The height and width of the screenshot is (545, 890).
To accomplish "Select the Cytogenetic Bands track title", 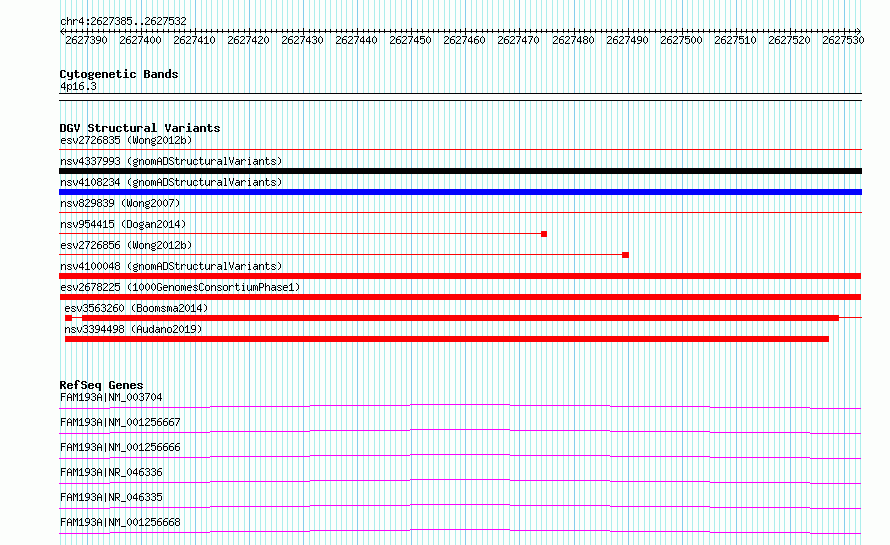I will click(x=119, y=74).
